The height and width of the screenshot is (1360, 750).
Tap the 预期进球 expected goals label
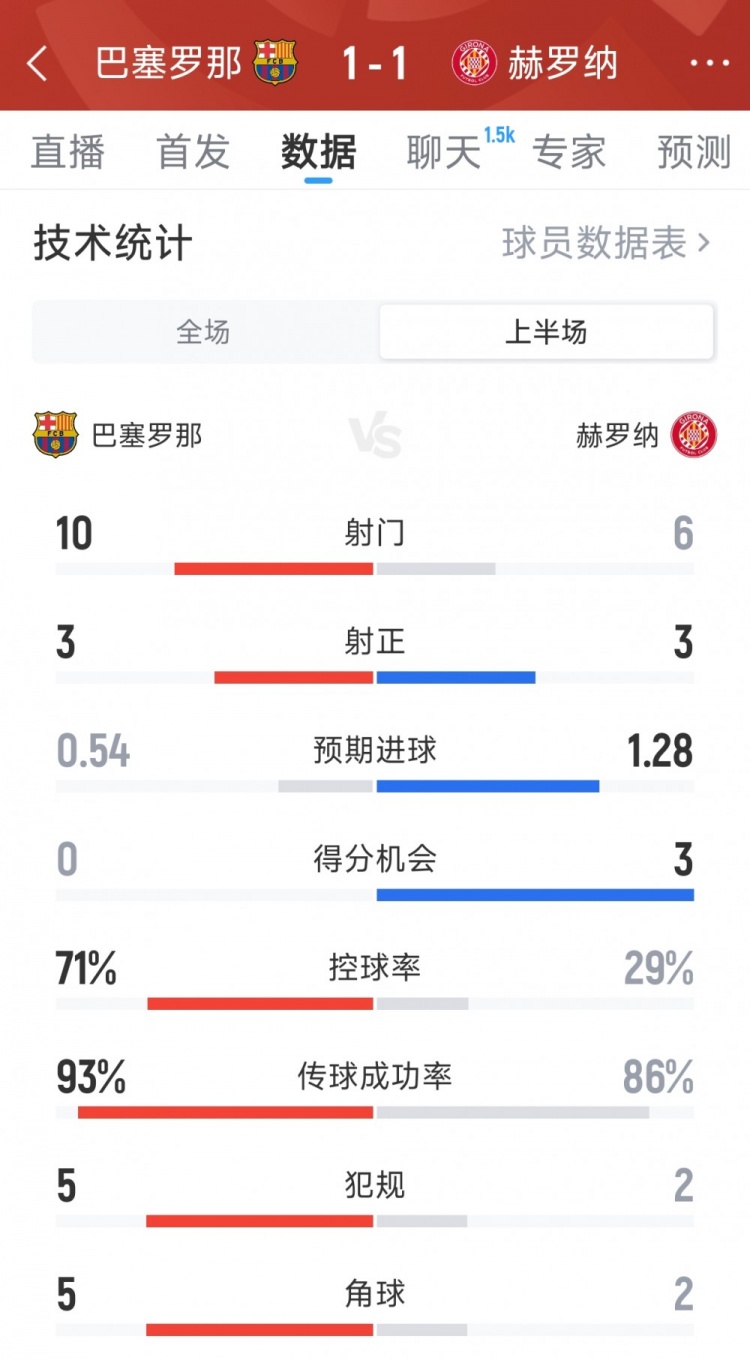(x=375, y=750)
